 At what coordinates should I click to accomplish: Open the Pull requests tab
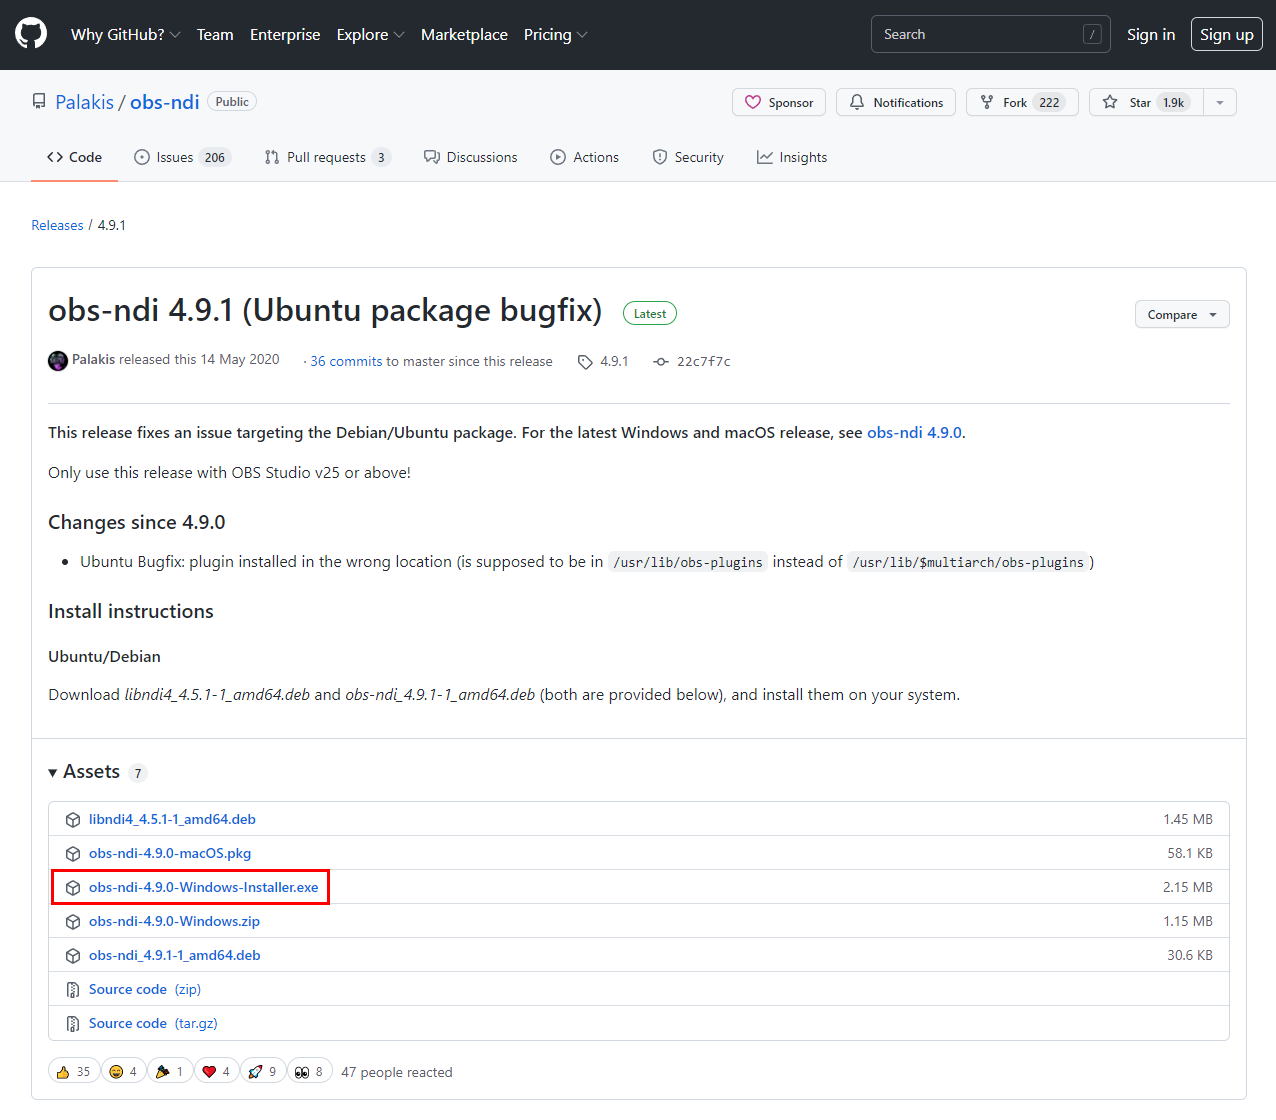(327, 157)
